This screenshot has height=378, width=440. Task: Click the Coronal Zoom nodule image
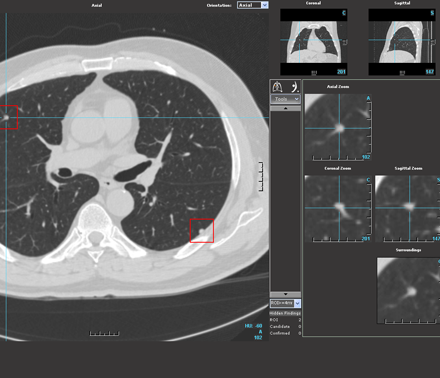click(x=338, y=208)
